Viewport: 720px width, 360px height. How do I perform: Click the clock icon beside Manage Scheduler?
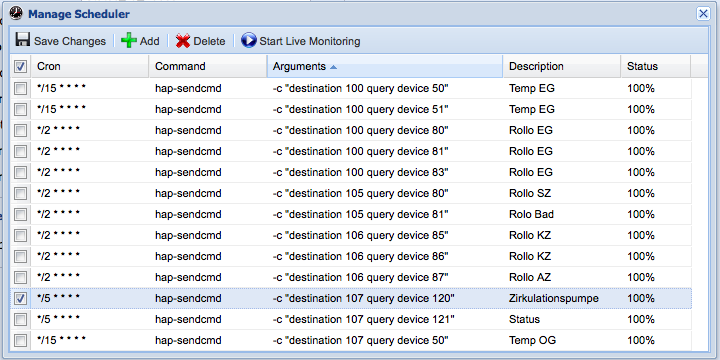pos(16,13)
